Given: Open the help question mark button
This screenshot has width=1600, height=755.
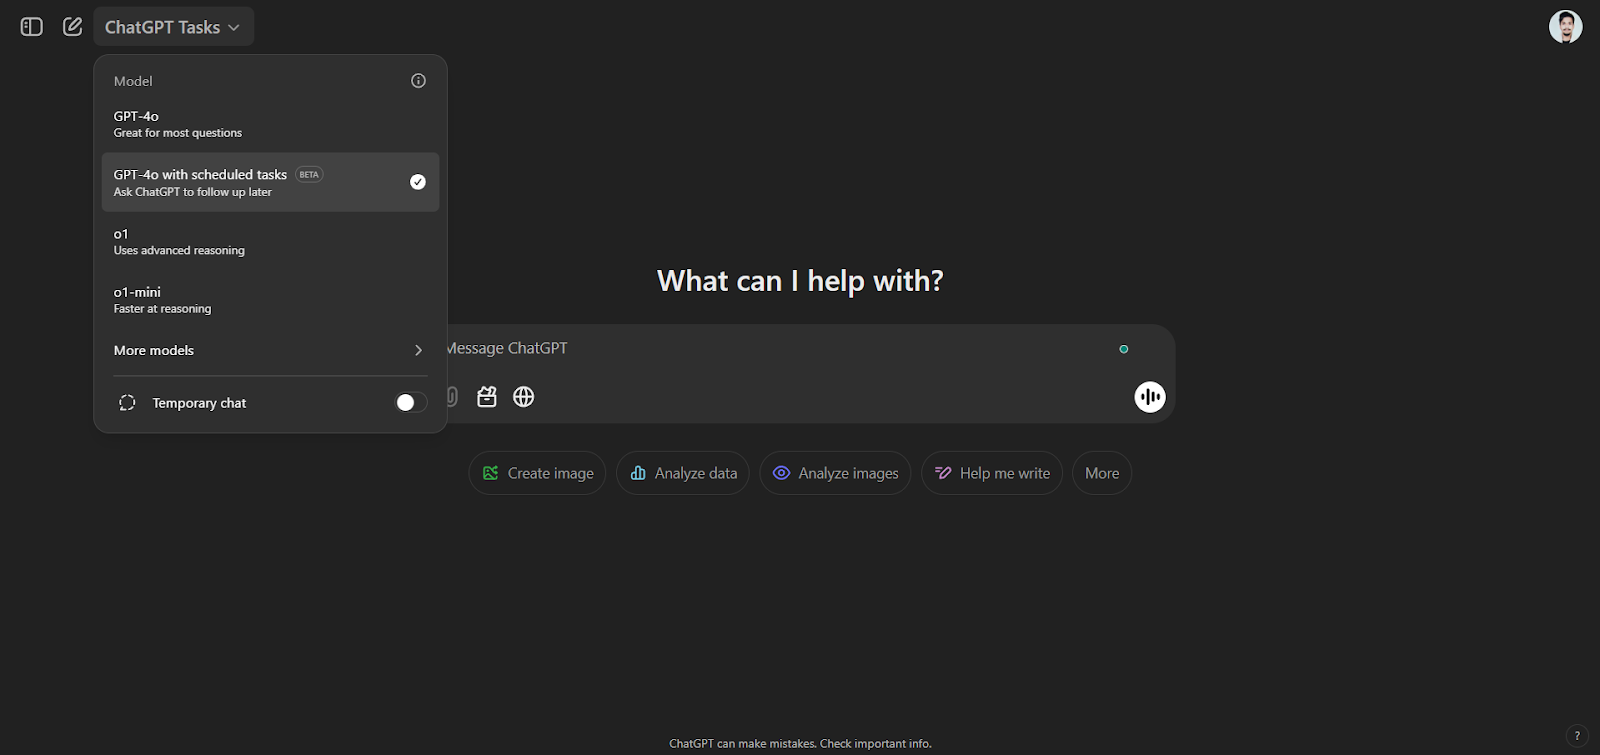Looking at the screenshot, I should (x=1577, y=736).
